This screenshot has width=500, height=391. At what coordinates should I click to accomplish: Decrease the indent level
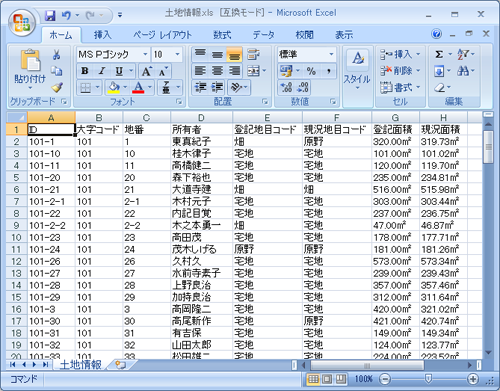pos(200,87)
